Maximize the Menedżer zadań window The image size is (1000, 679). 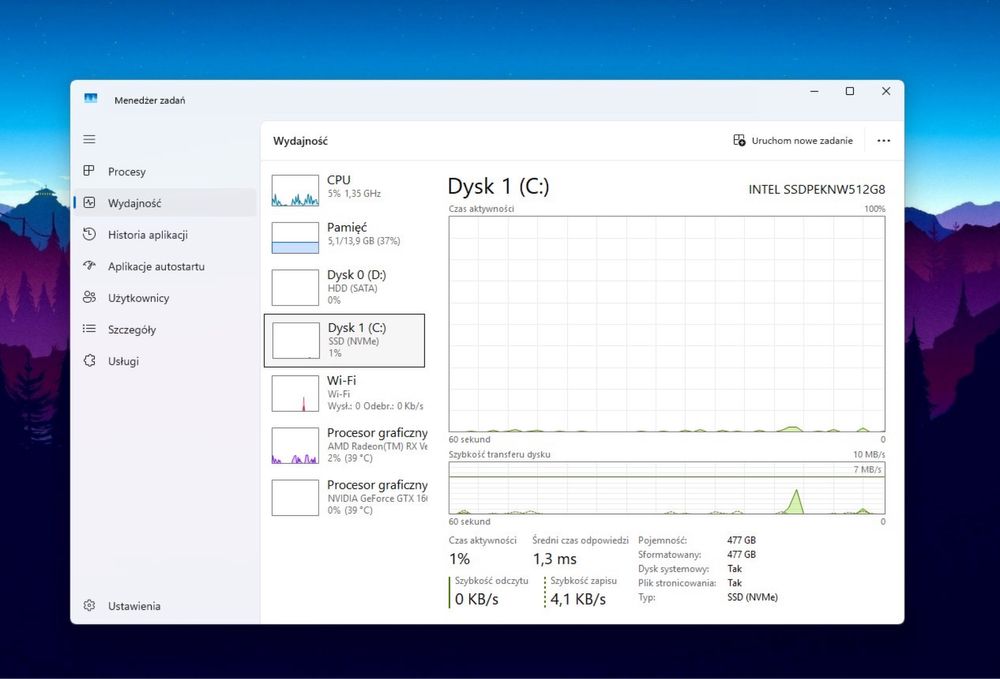(849, 91)
